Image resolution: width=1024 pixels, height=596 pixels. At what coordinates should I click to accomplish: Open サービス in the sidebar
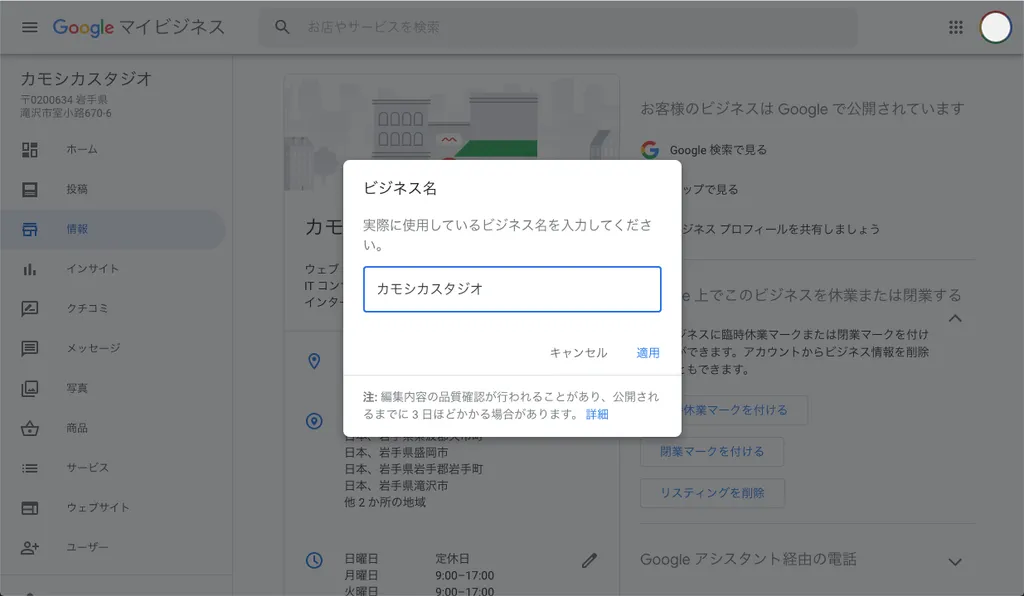click(x=112, y=468)
